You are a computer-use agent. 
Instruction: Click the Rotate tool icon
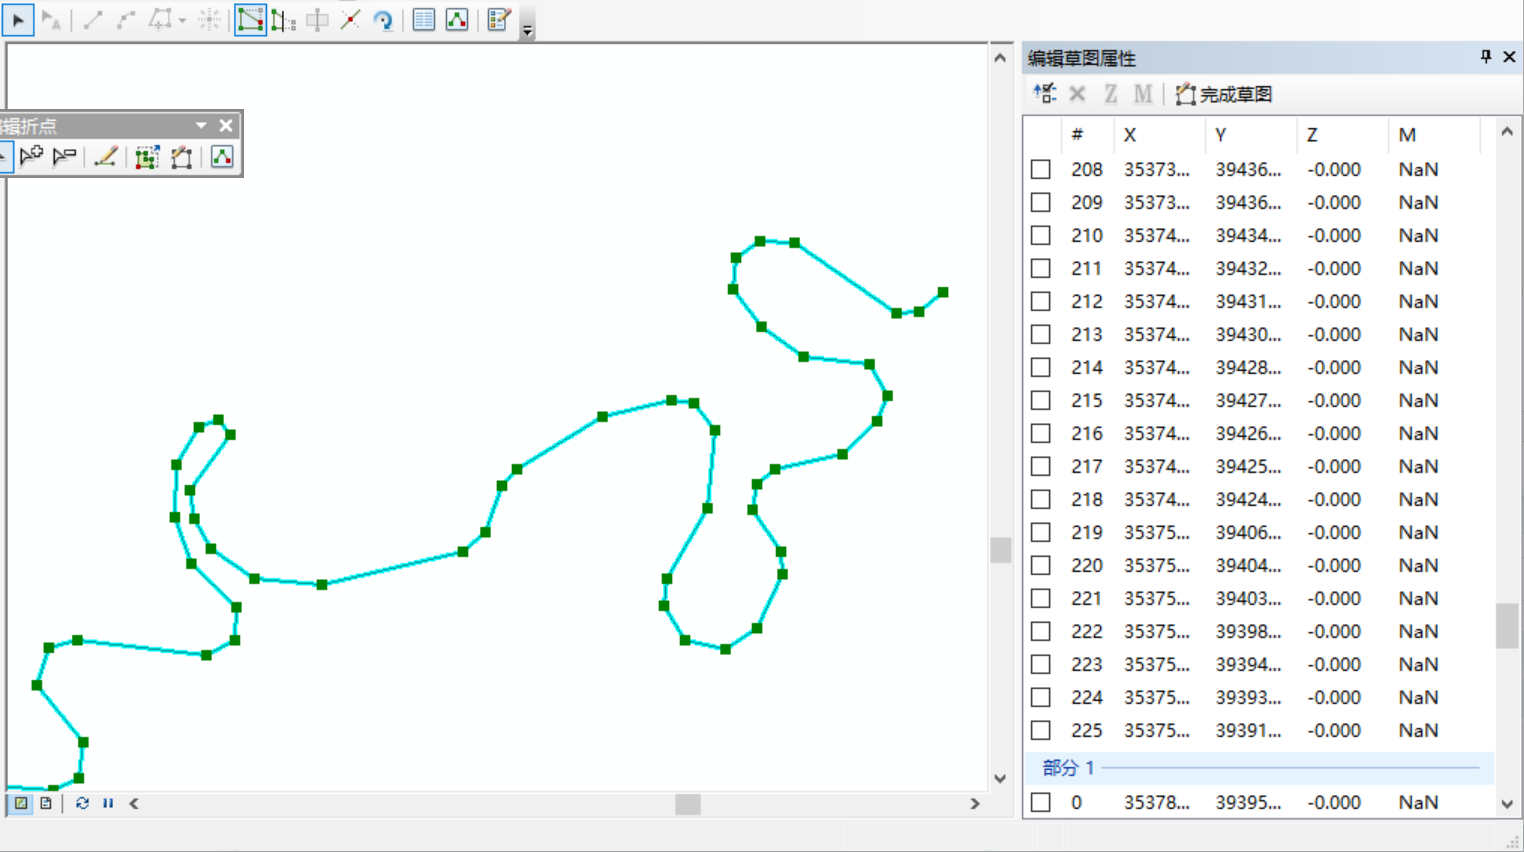click(383, 20)
